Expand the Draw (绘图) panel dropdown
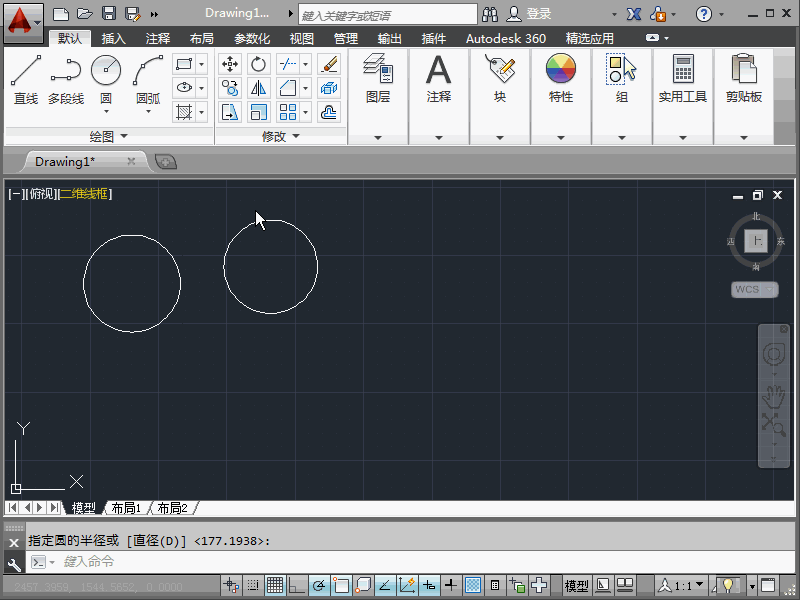 click(x=108, y=136)
